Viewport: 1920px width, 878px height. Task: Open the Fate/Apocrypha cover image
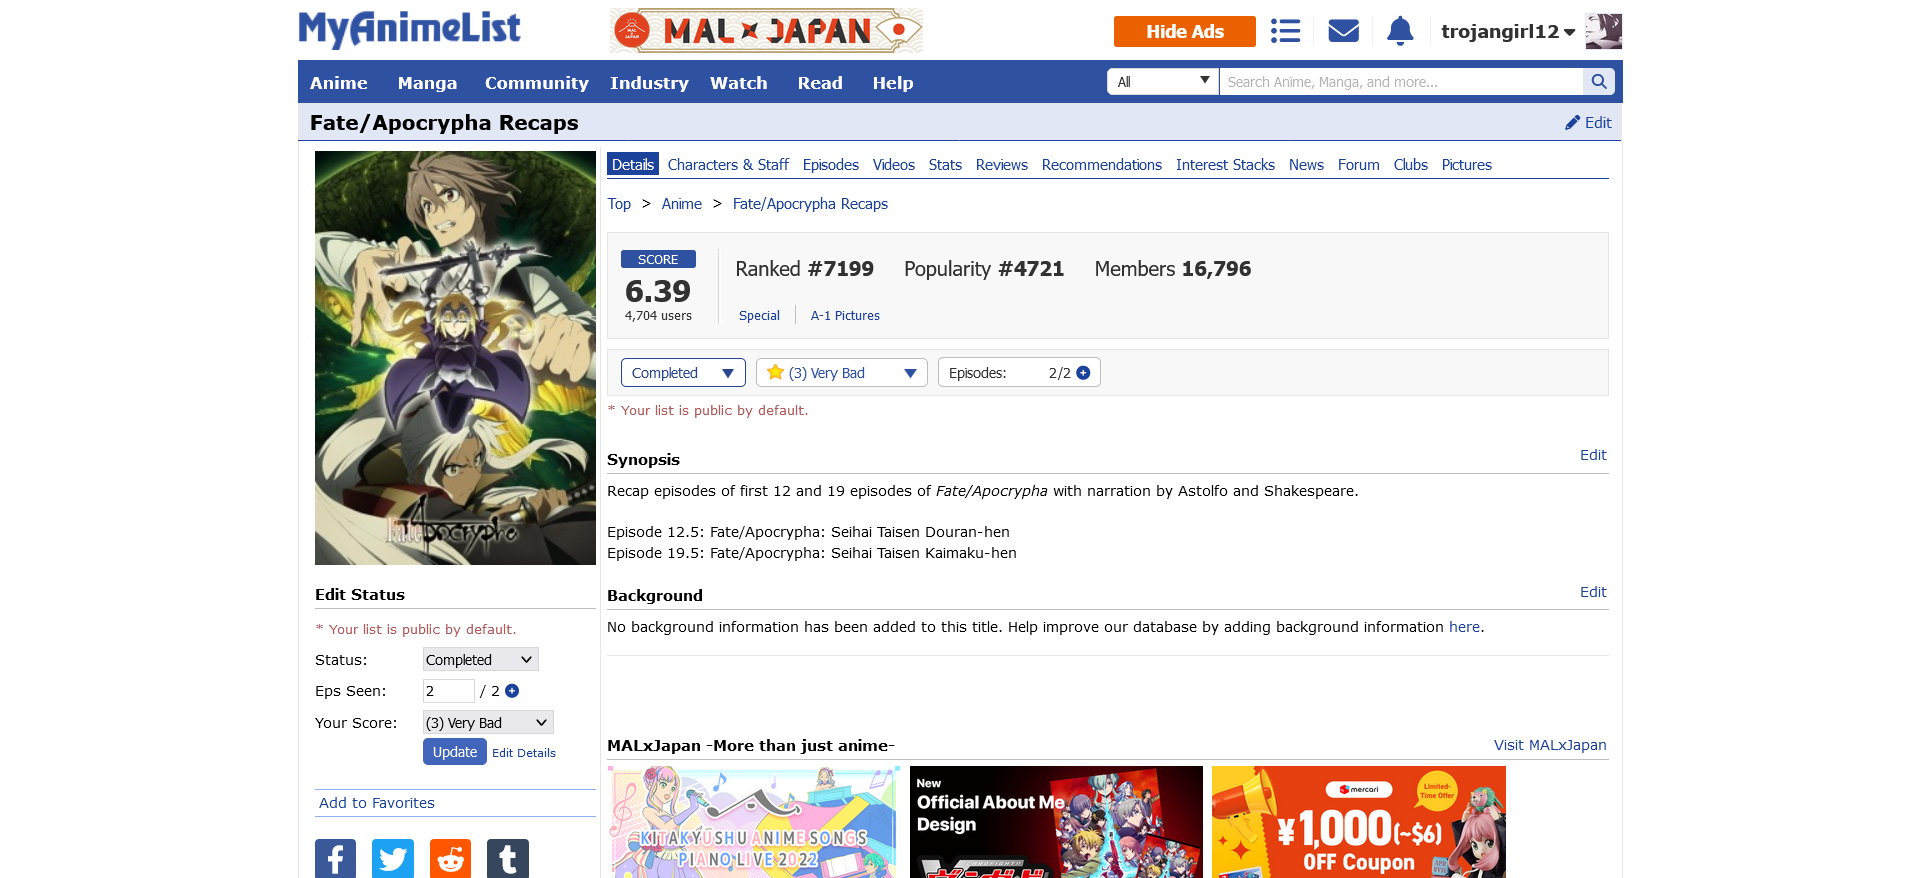(455, 358)
